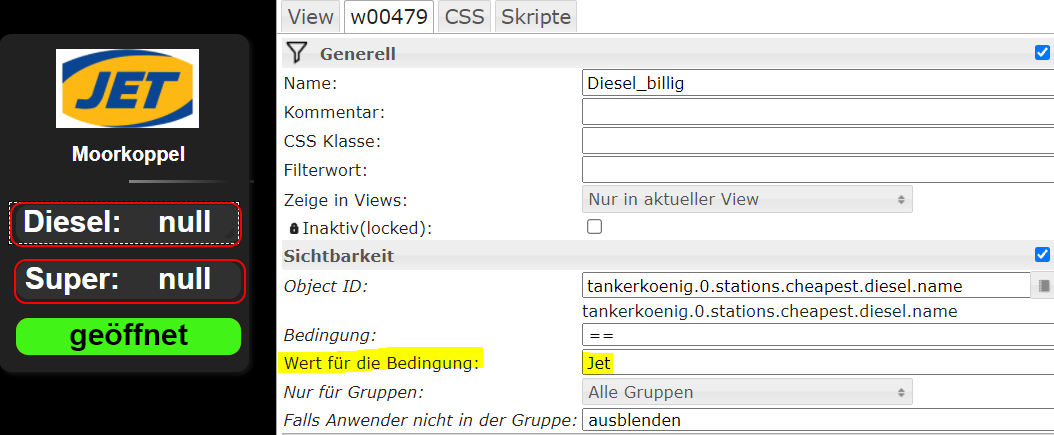Toggle the Sichtbarkeit section checkbox
The width and height of the screenshot is (1054, 435).
click(1043, 255)
